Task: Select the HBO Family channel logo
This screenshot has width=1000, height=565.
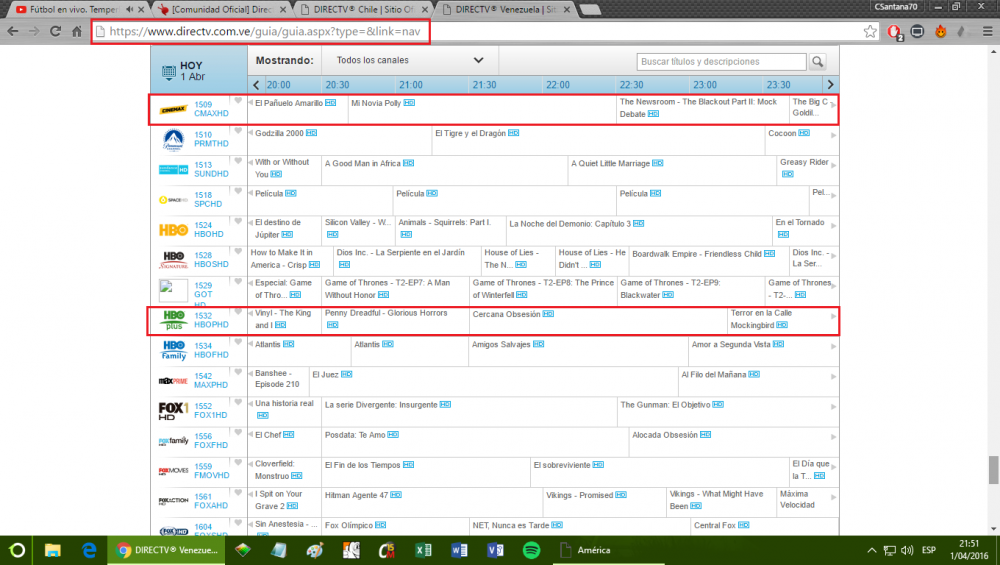Action: 173,350
